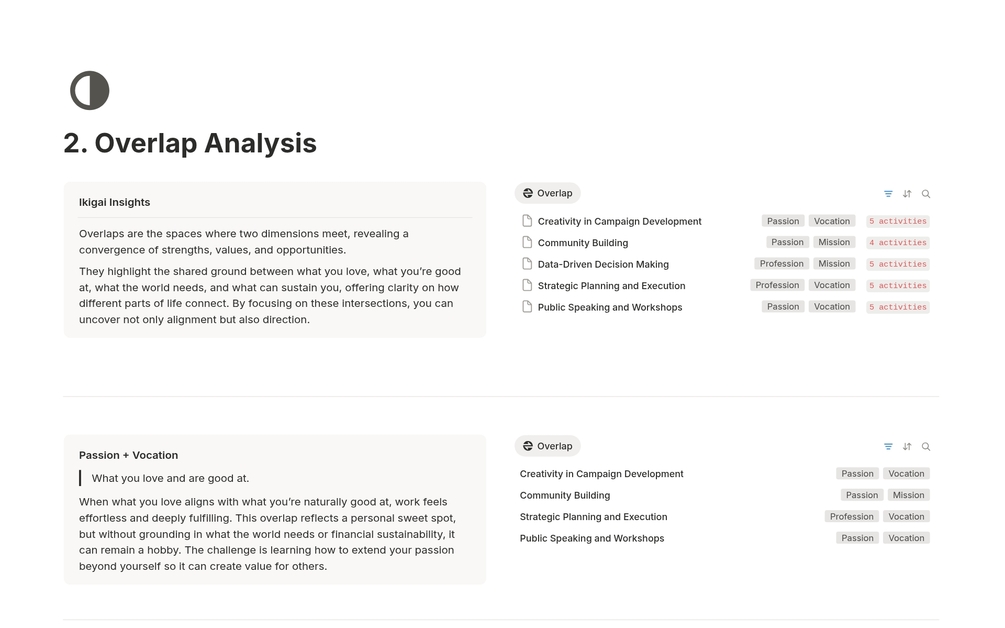Click search icon in lower Overlap database
The width and height of the screenshot is (1005, 628).
pos(926,447)
